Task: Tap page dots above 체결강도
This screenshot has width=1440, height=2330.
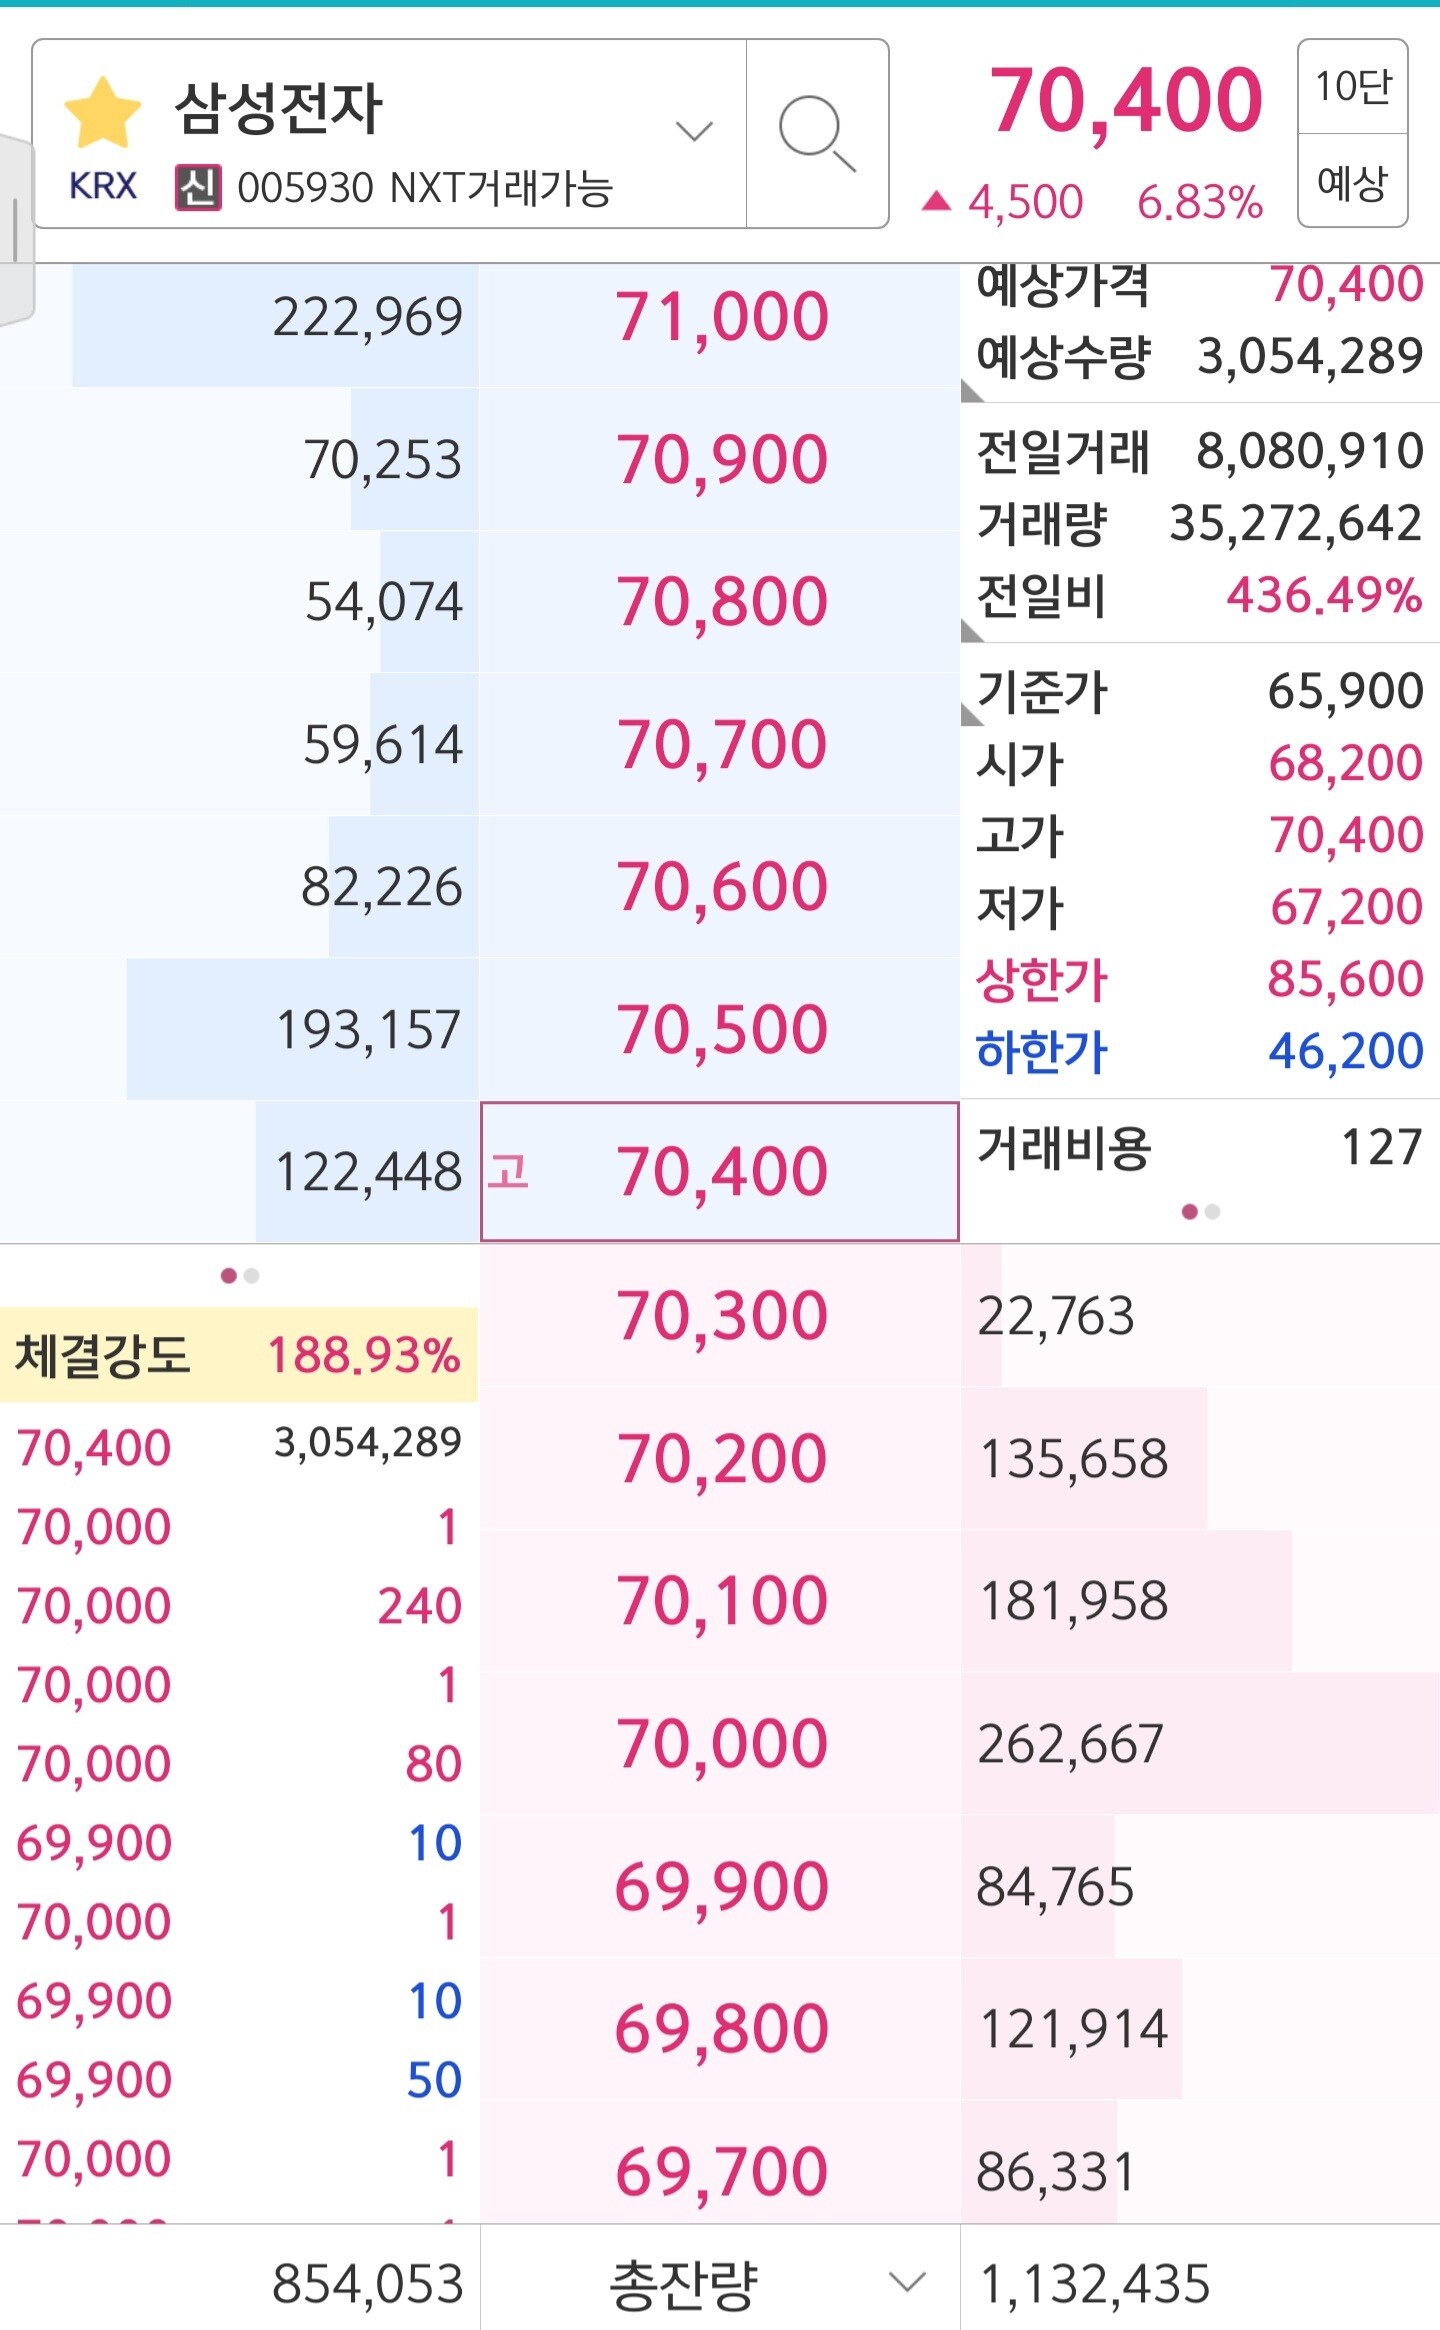Action: 240,1275
